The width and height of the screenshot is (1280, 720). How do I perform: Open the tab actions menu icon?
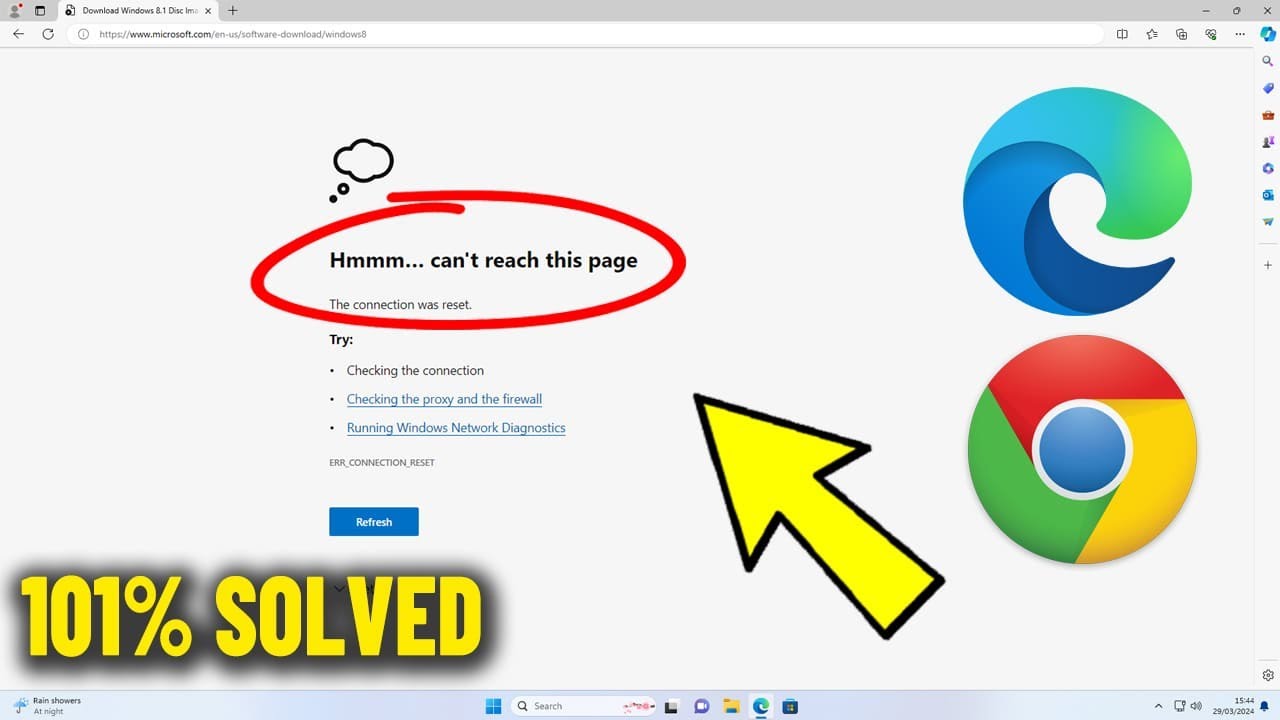[40, 10]
